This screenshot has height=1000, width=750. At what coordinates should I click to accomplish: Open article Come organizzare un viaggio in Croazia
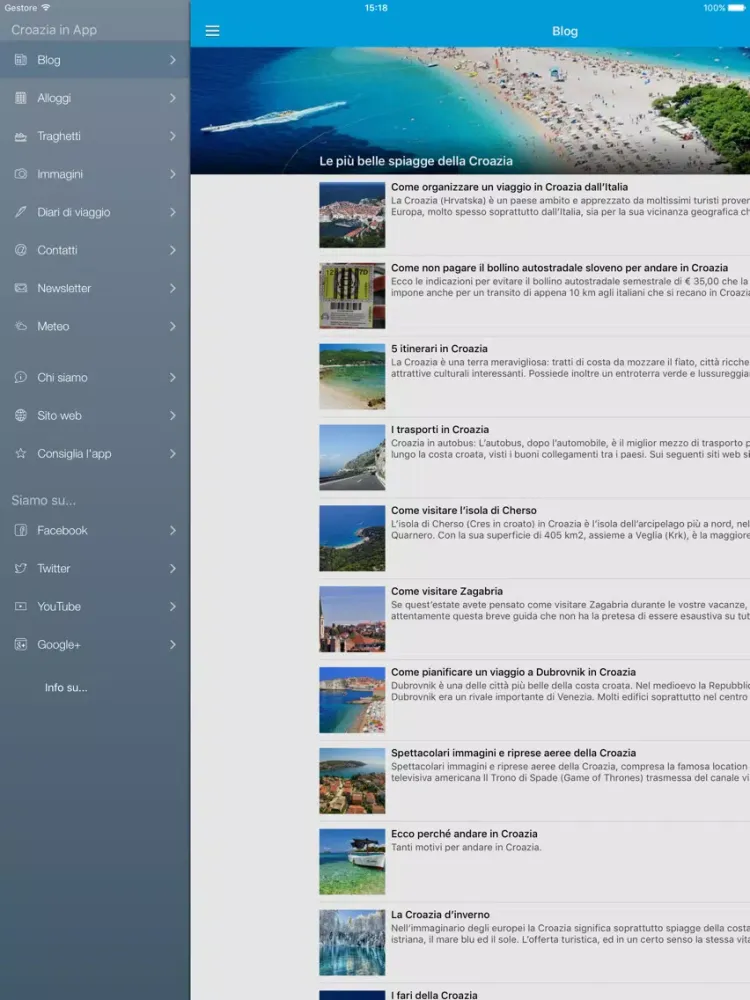(x=534, y=215)
